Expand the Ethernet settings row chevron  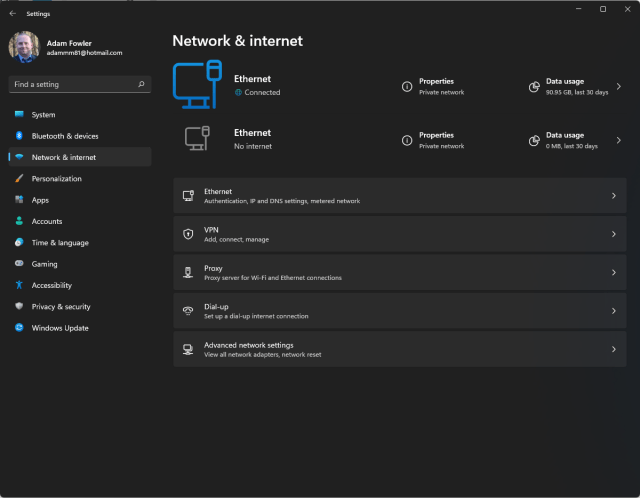coord(613,196)
